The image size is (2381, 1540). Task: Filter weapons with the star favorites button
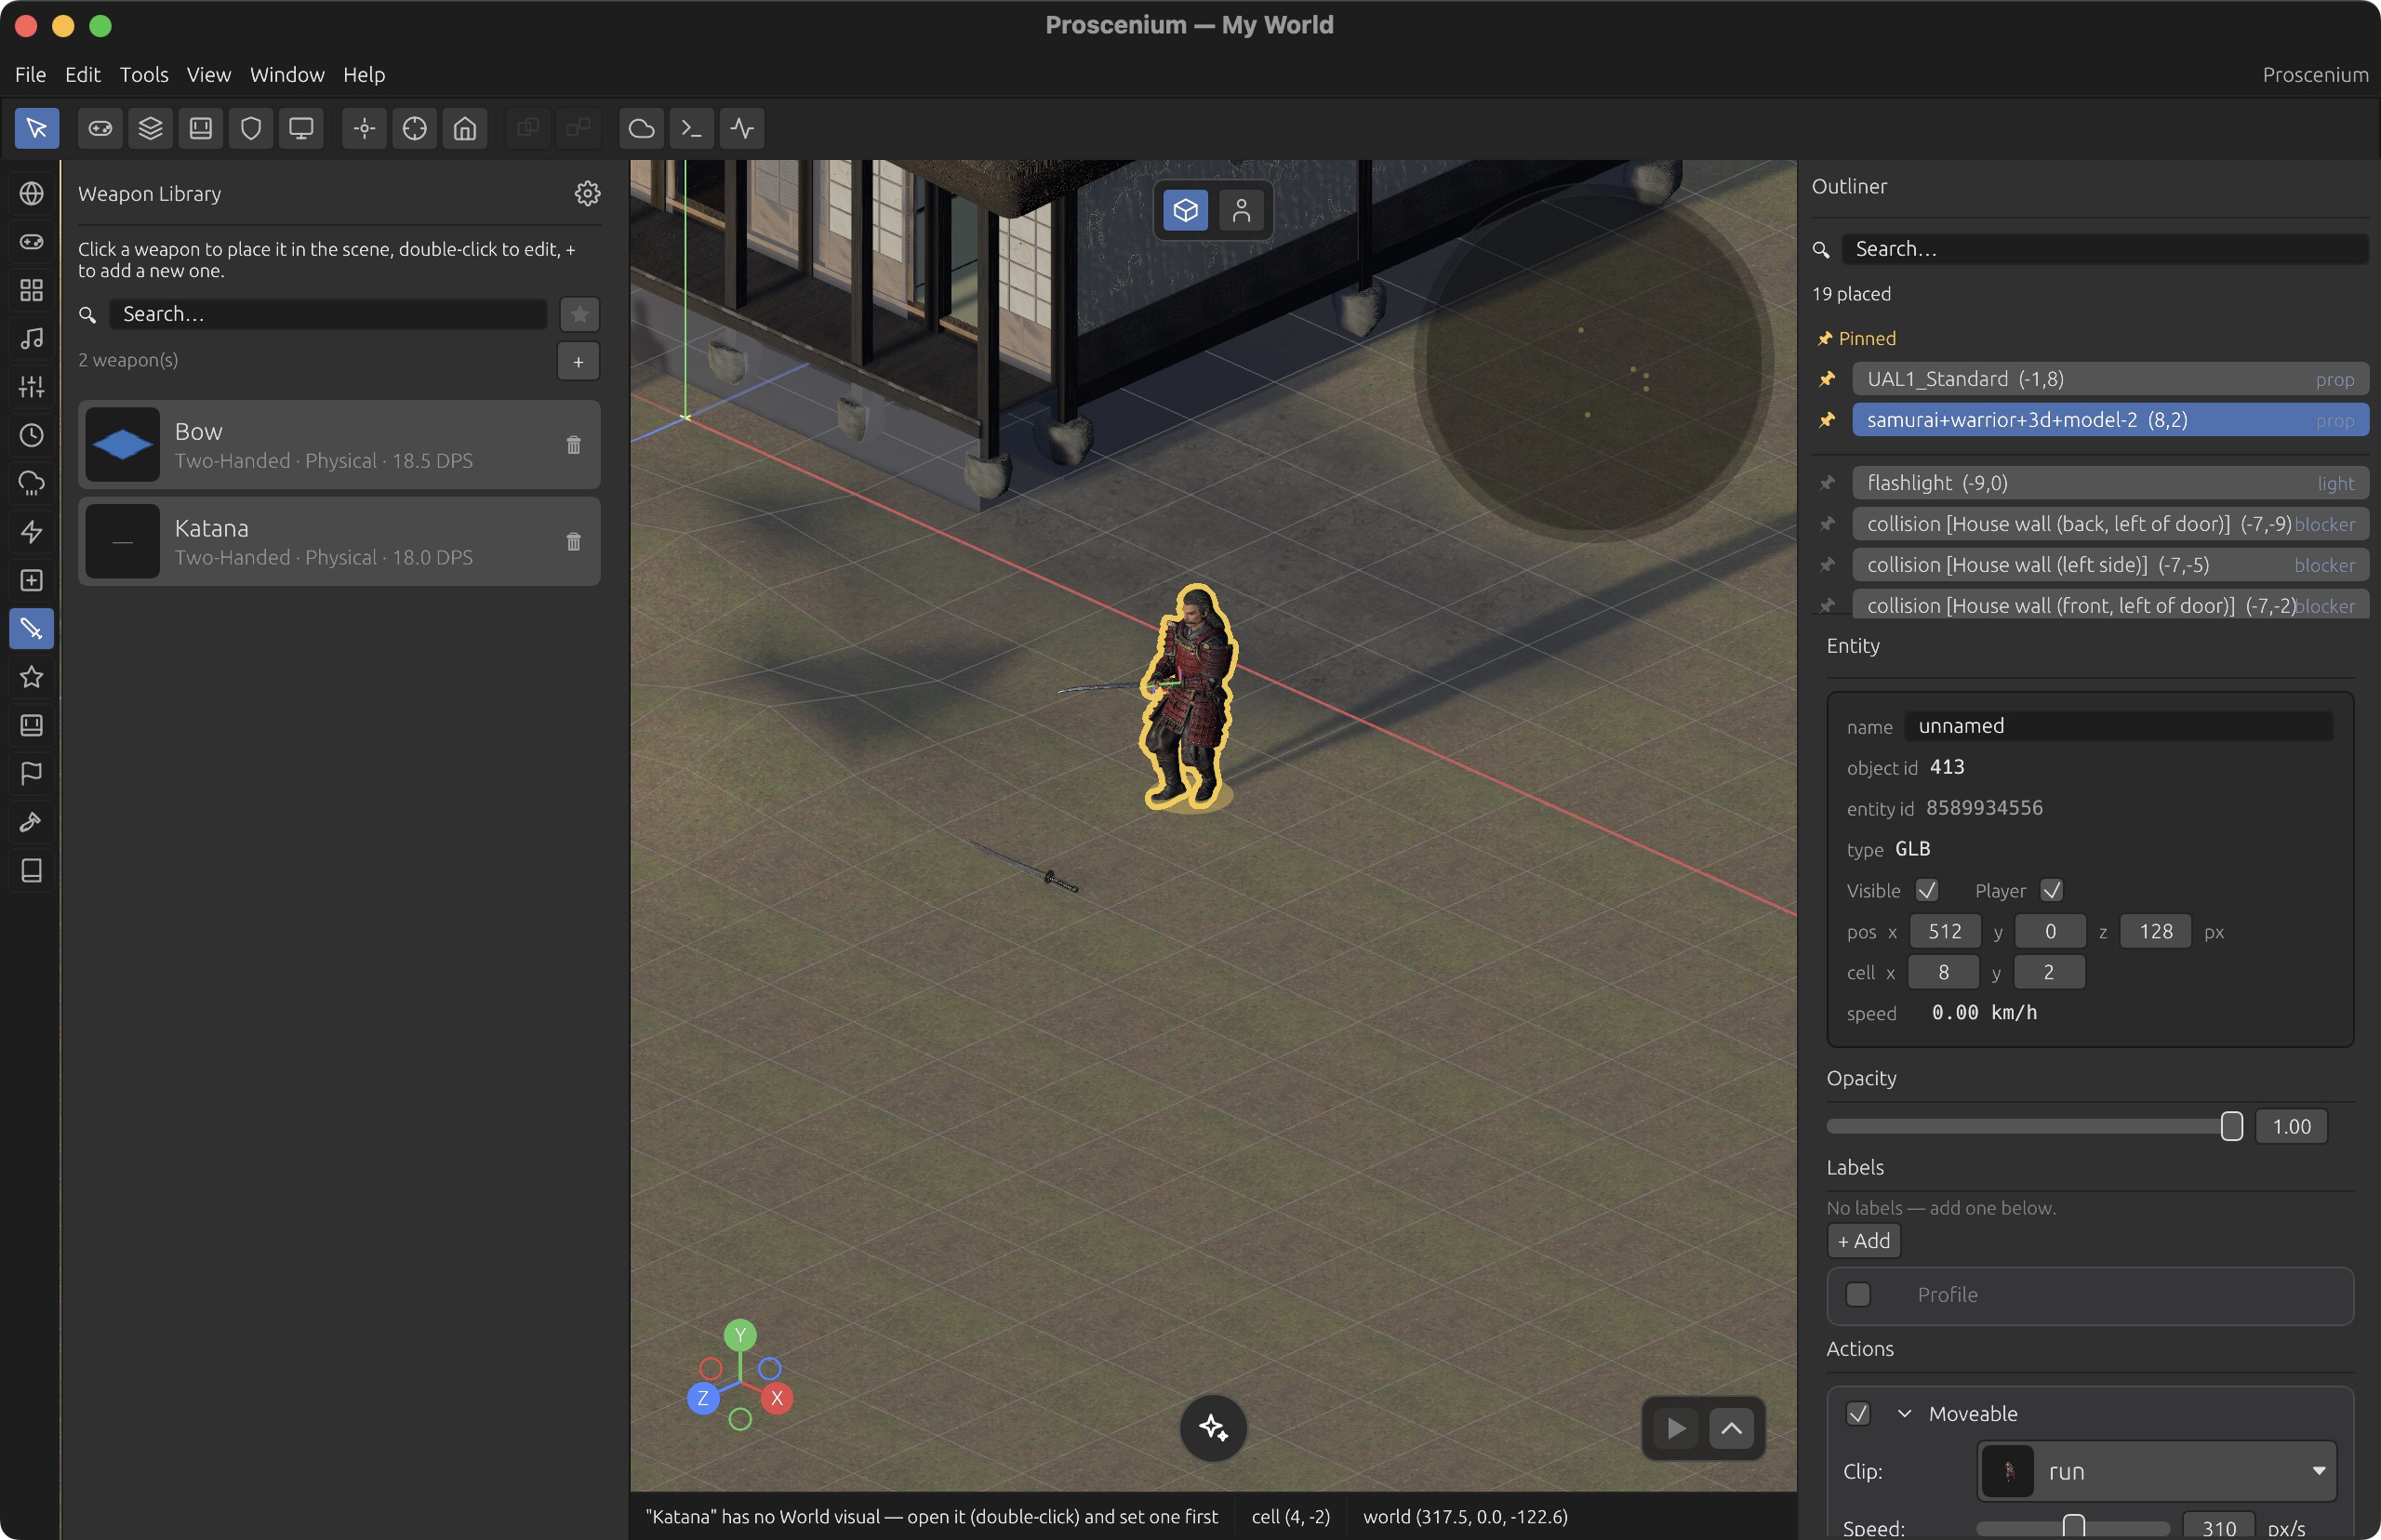pos(580,314)
